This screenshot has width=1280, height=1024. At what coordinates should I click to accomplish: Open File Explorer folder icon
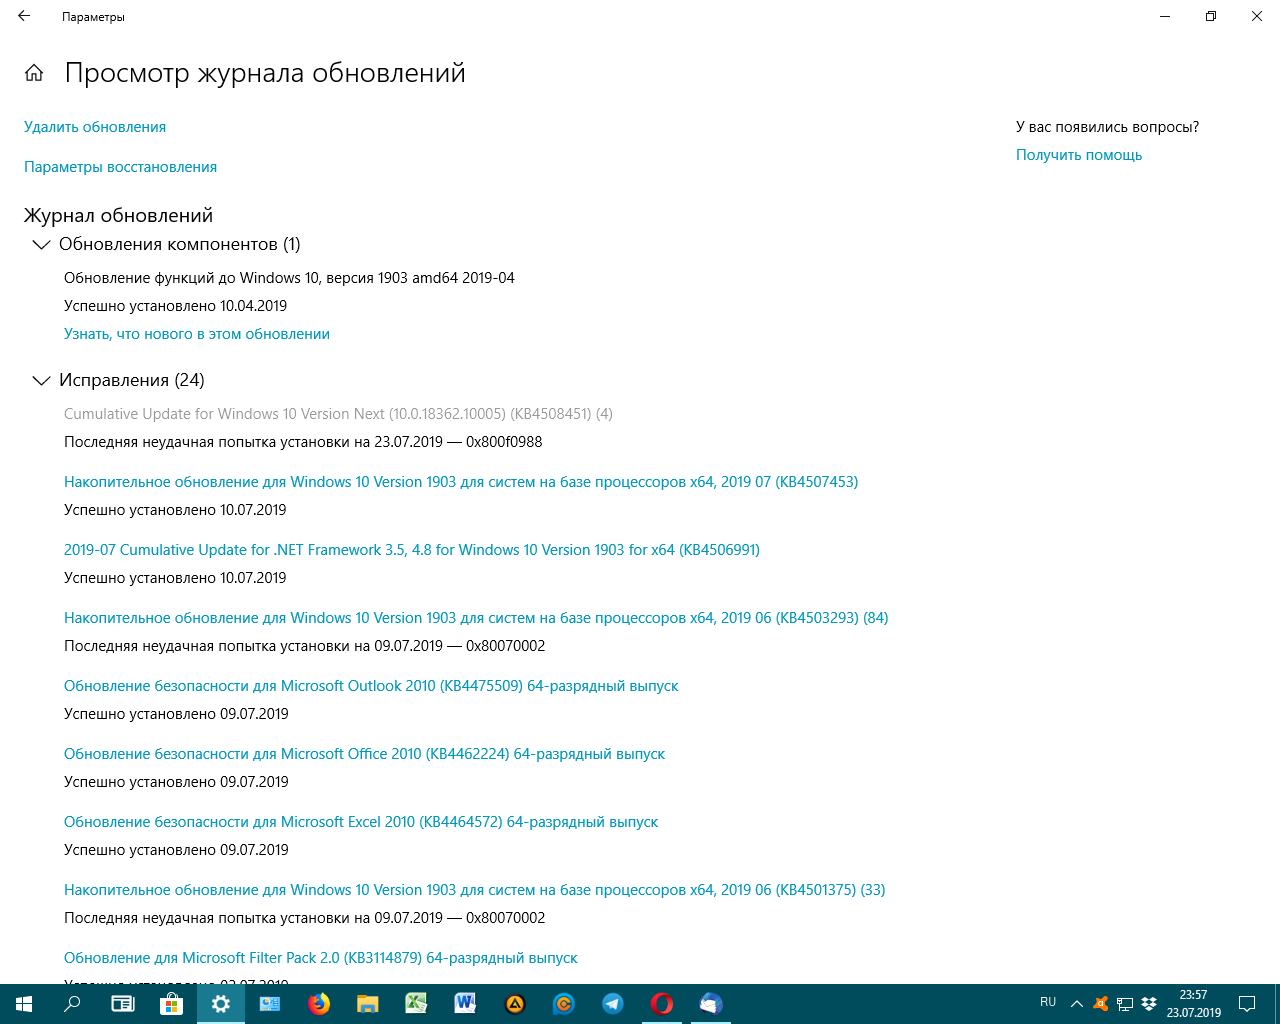click(368, 1004)
